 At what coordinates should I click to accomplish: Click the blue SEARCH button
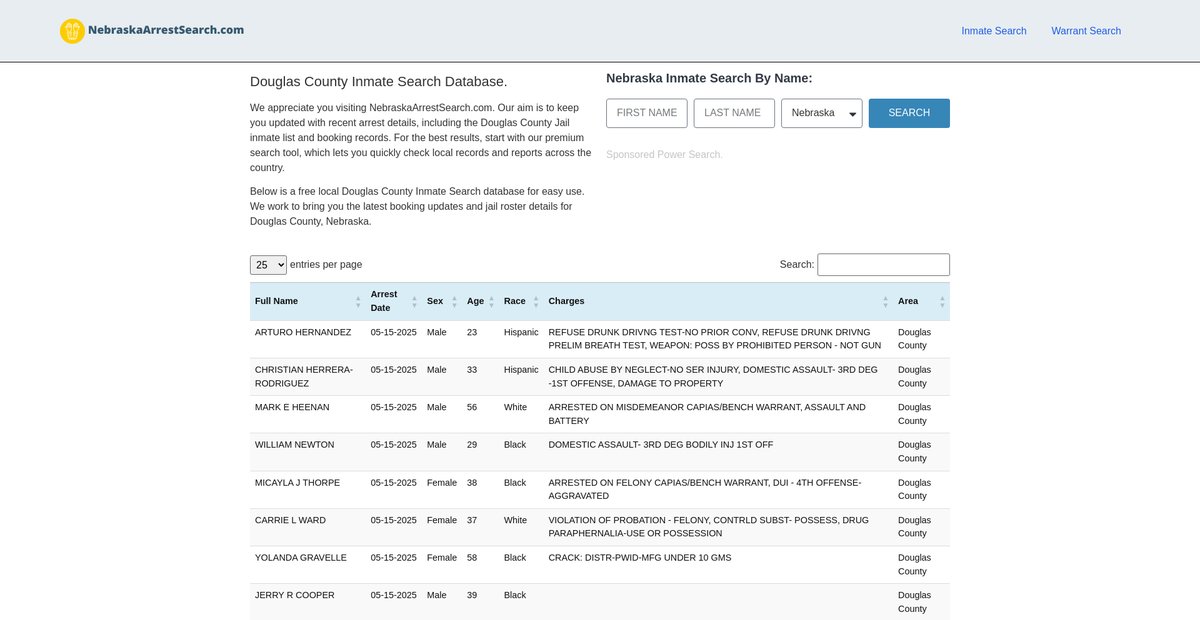click(909, 113)
